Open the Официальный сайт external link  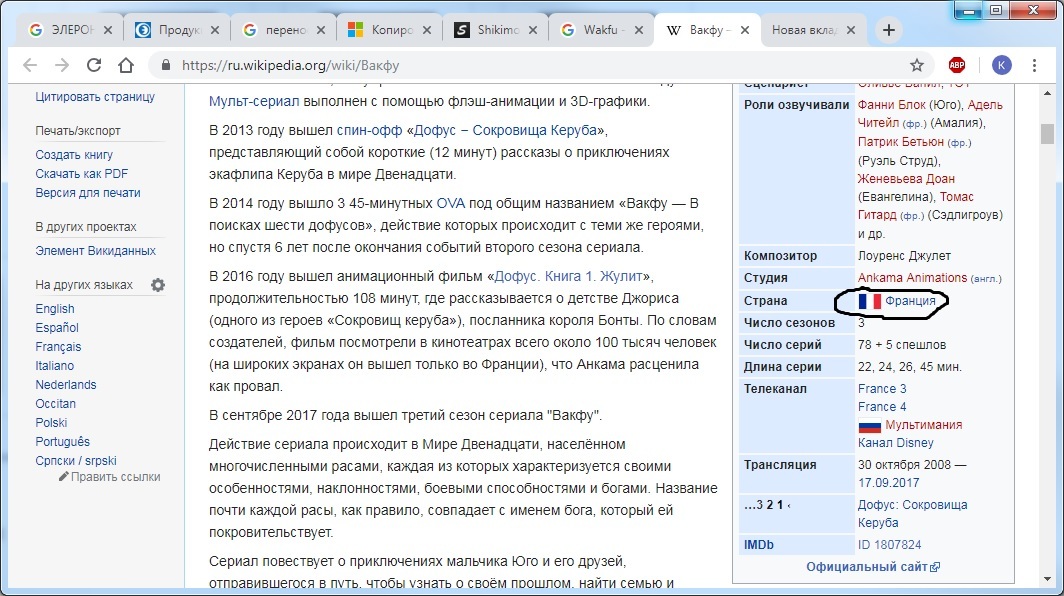pos(873,567)
